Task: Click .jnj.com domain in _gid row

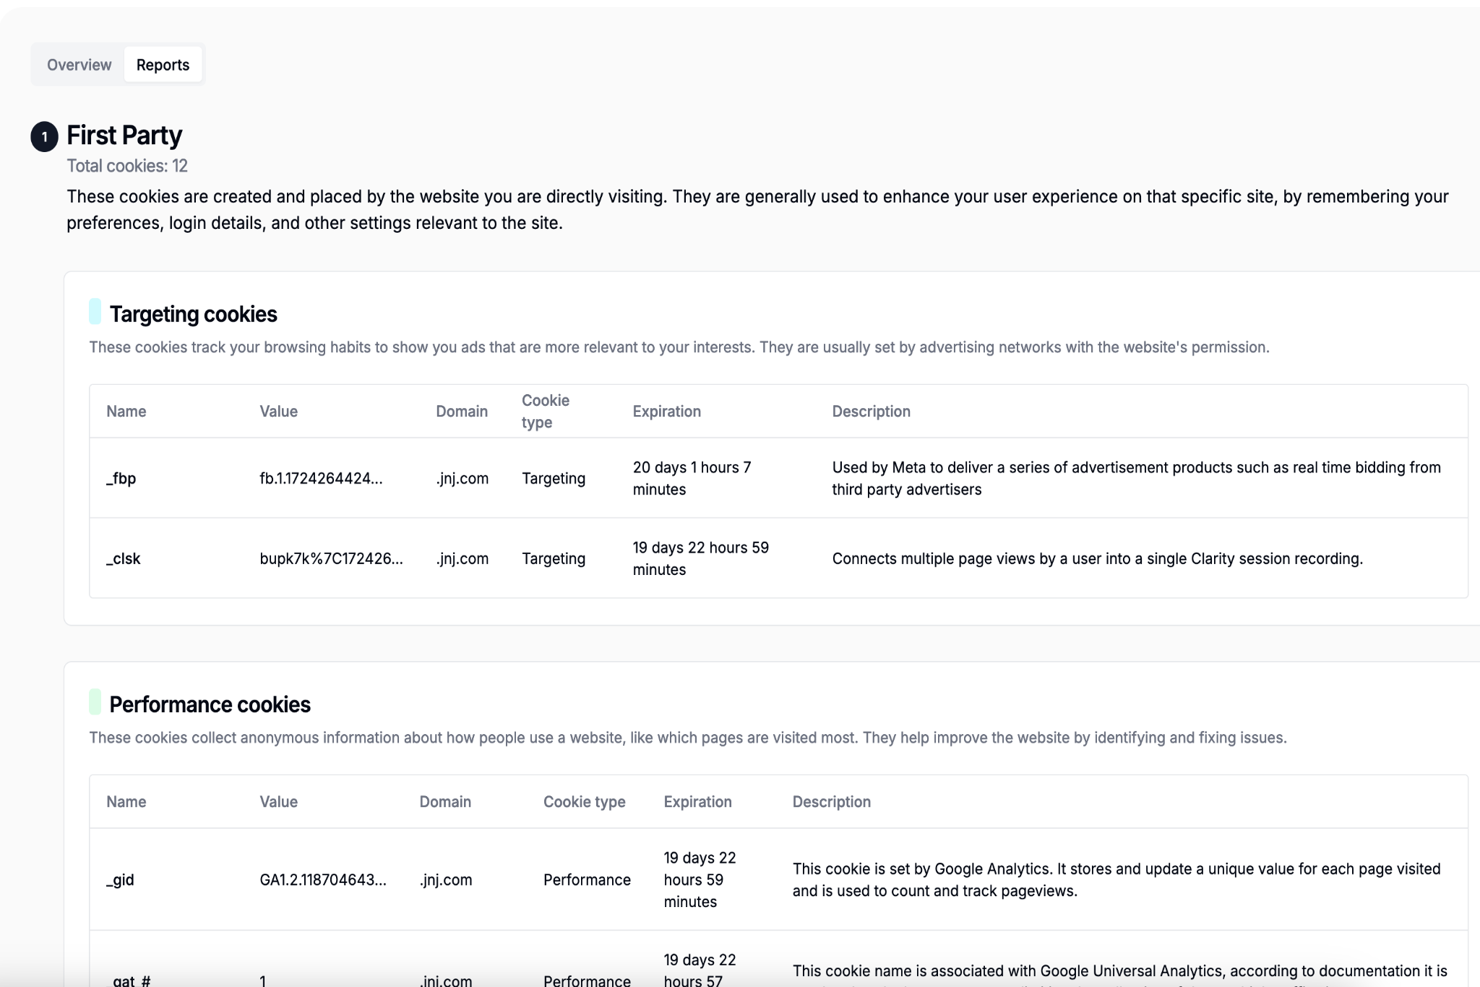Action: 446,879
